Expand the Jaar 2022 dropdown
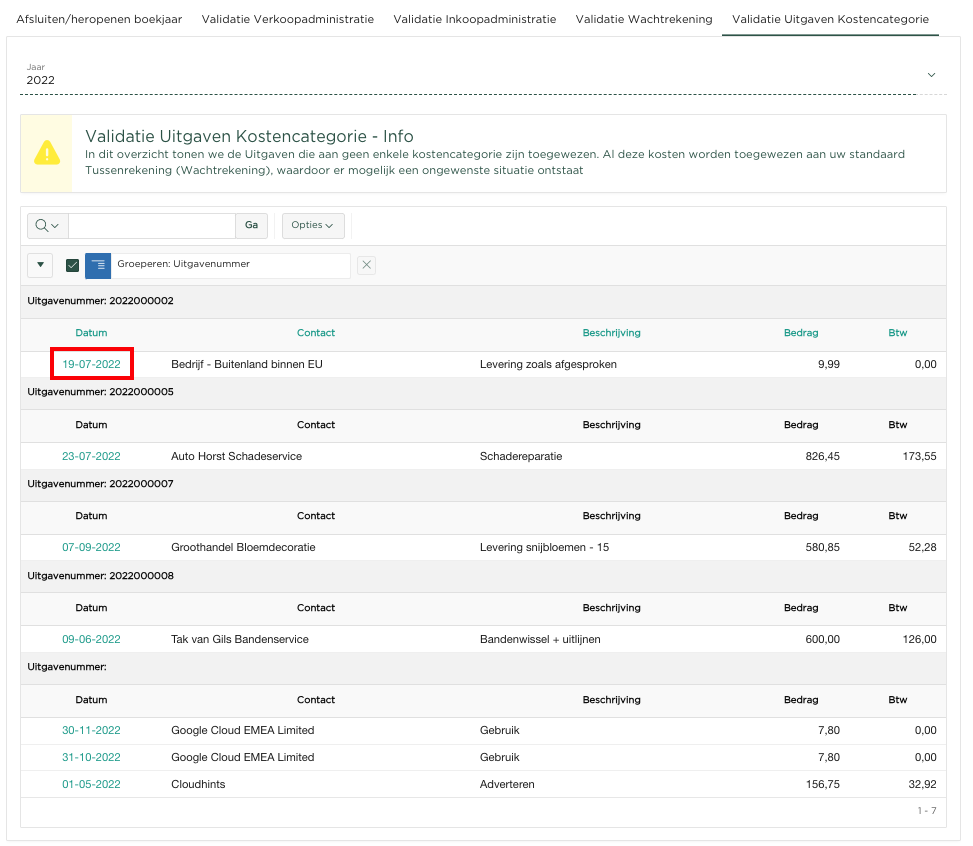Viewport: 973px width, 846px height. pos(931,75)
